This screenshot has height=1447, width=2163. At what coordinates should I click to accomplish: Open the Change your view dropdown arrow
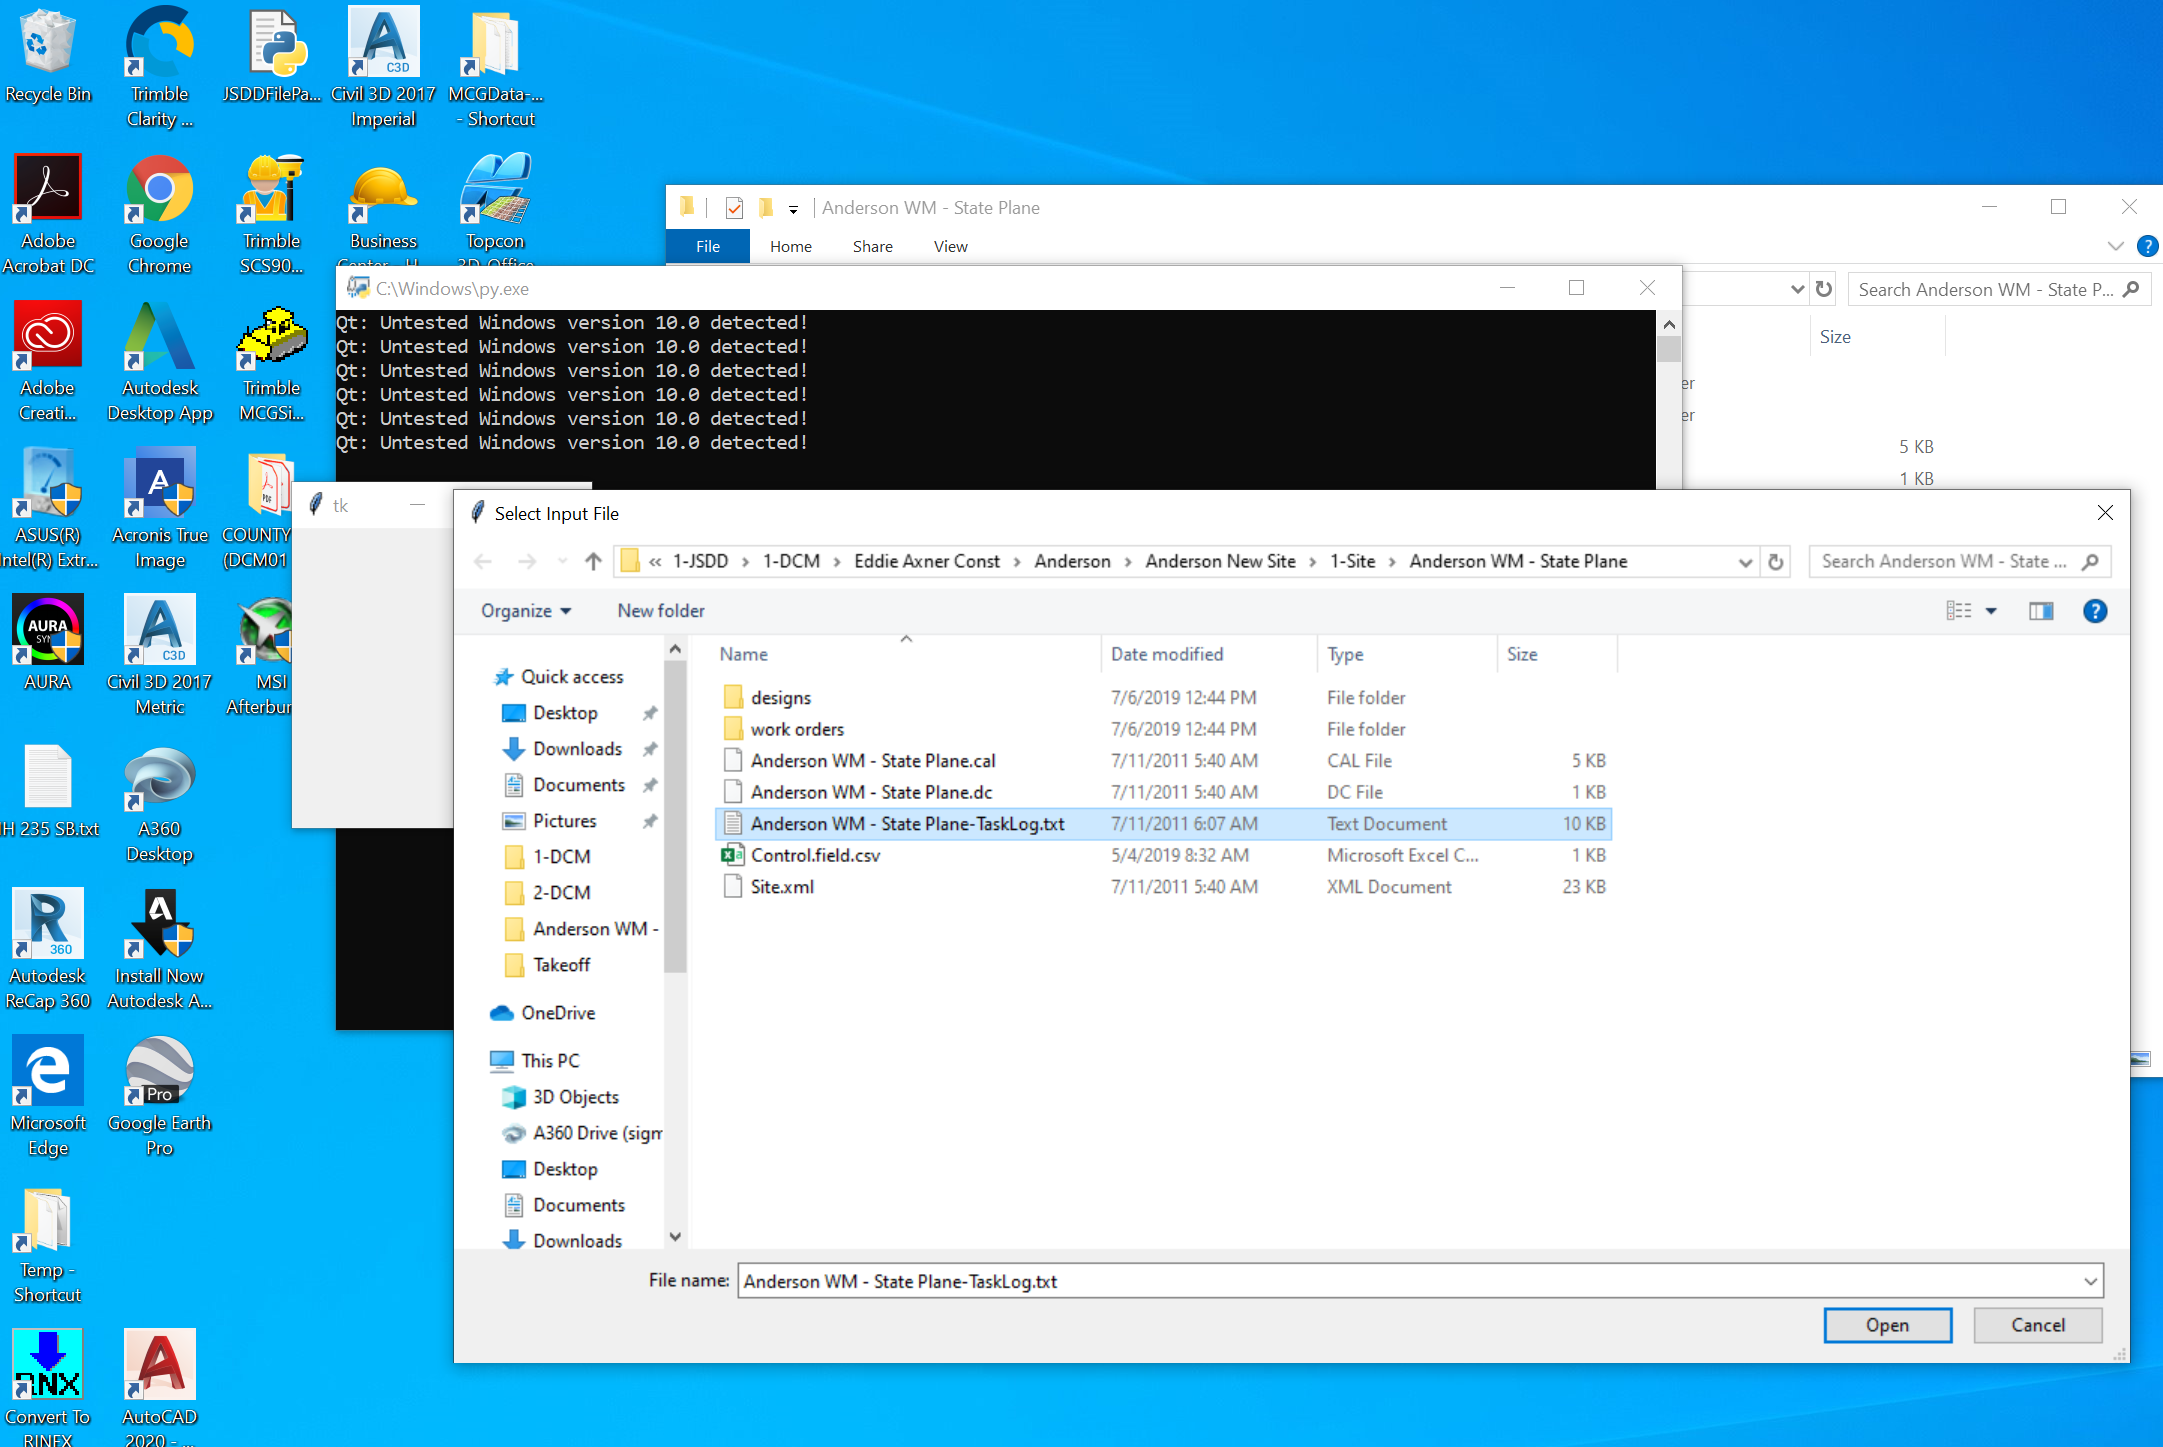[1991, 611]
